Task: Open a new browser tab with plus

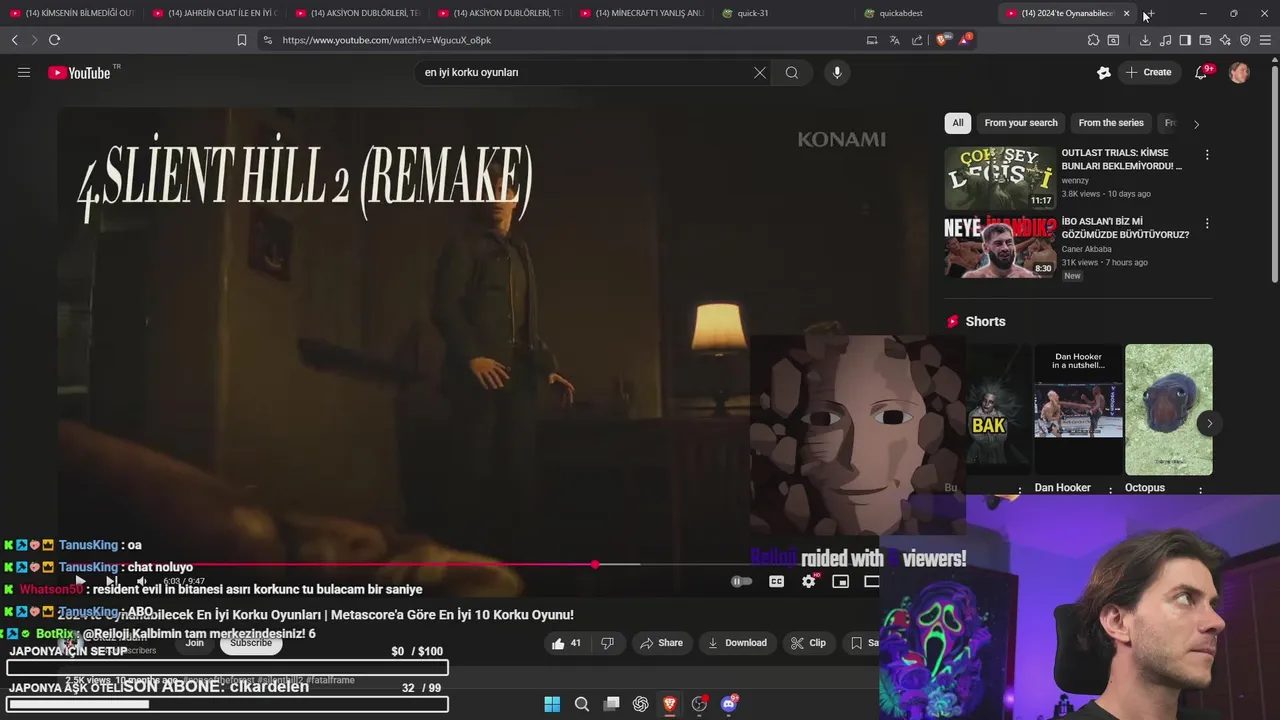Action: 1149,13
